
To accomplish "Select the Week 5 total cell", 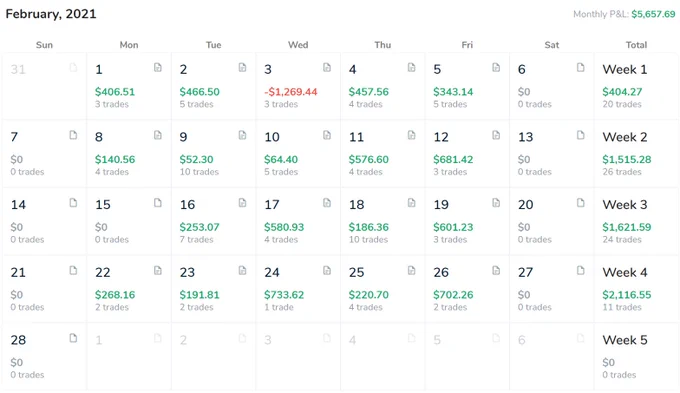I will 636,357.
